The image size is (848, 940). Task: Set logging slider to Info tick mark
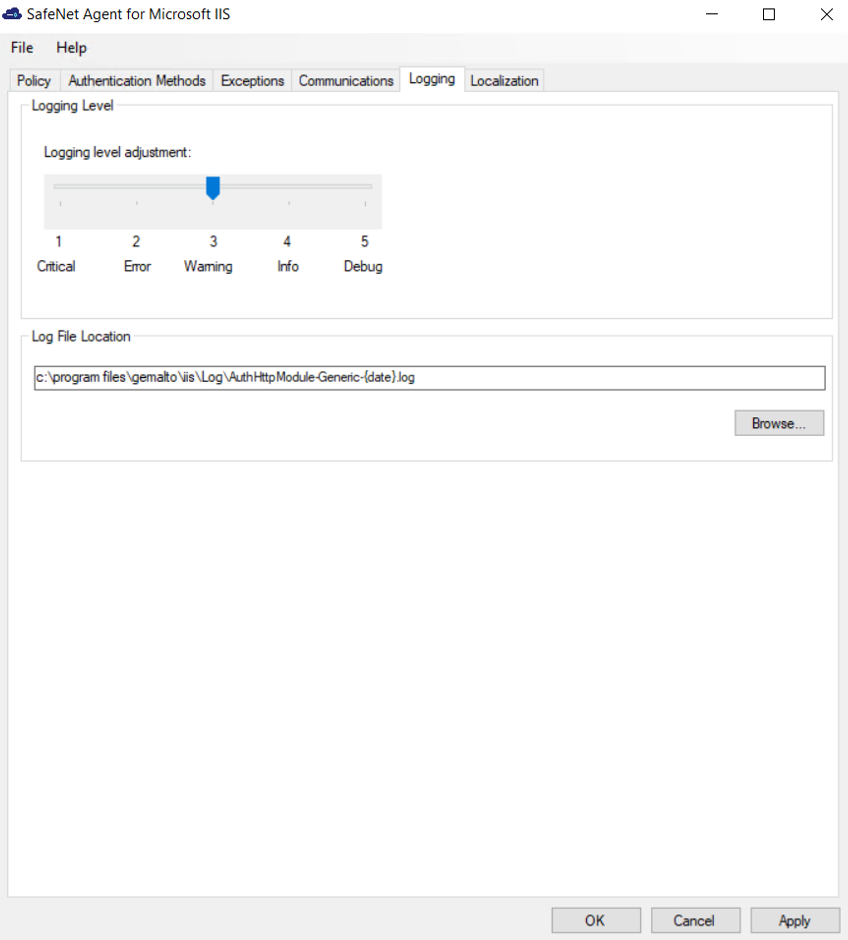[x=289, y=187]
